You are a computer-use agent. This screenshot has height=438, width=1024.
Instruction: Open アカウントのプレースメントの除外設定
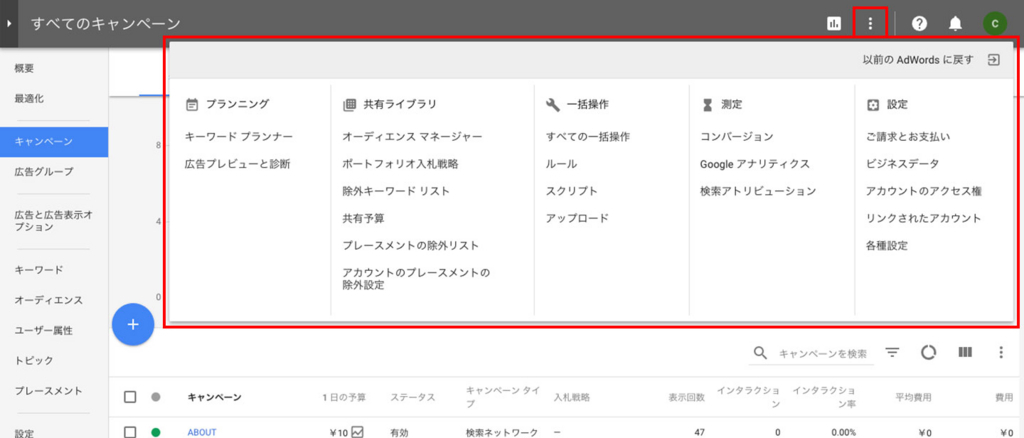tap(416, 279)
